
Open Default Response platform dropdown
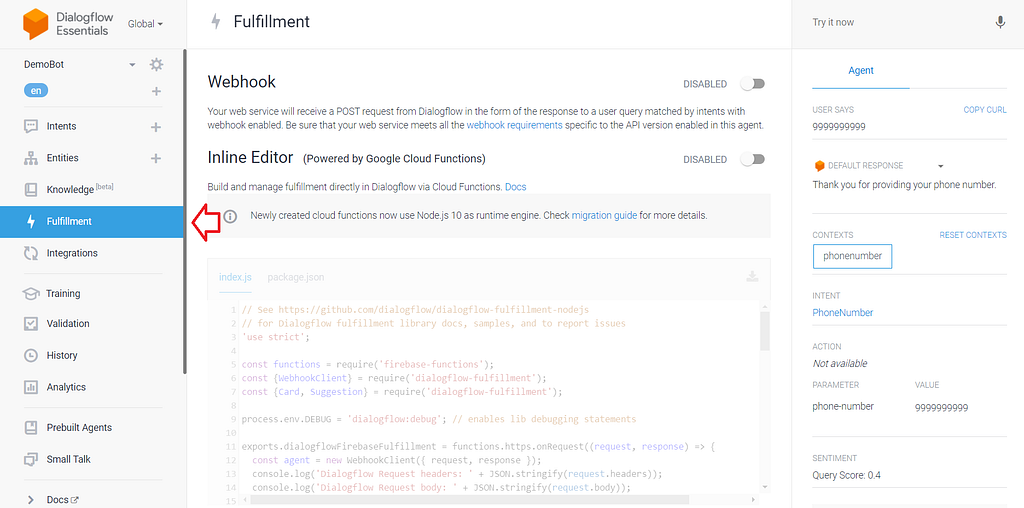click(940, 166)
